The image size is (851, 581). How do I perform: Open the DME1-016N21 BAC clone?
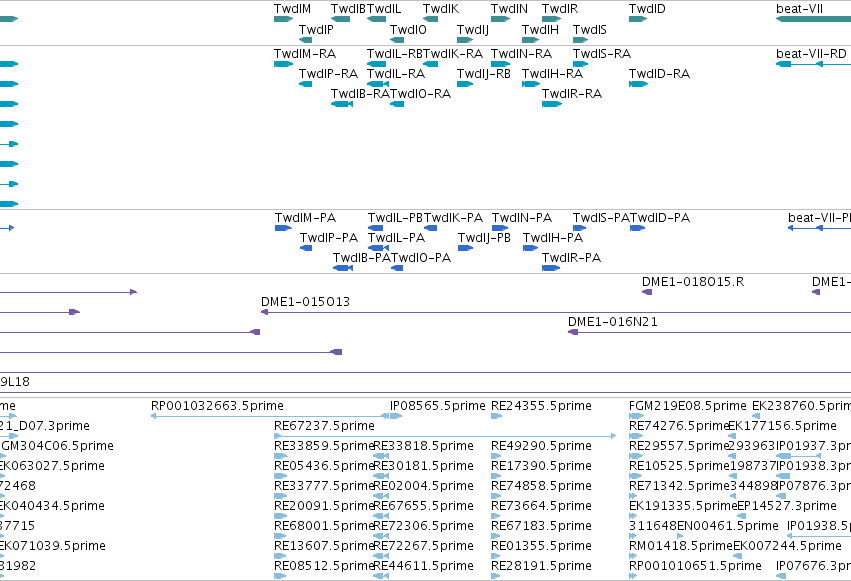(709, 332)
